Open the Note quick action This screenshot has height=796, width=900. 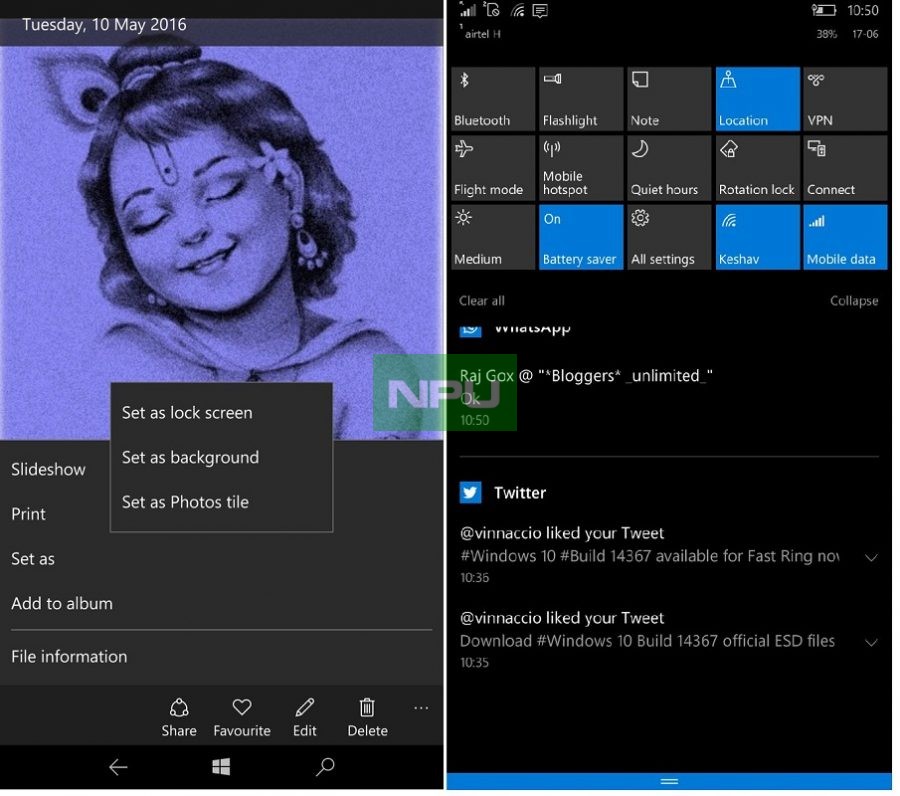coord(669,99)
